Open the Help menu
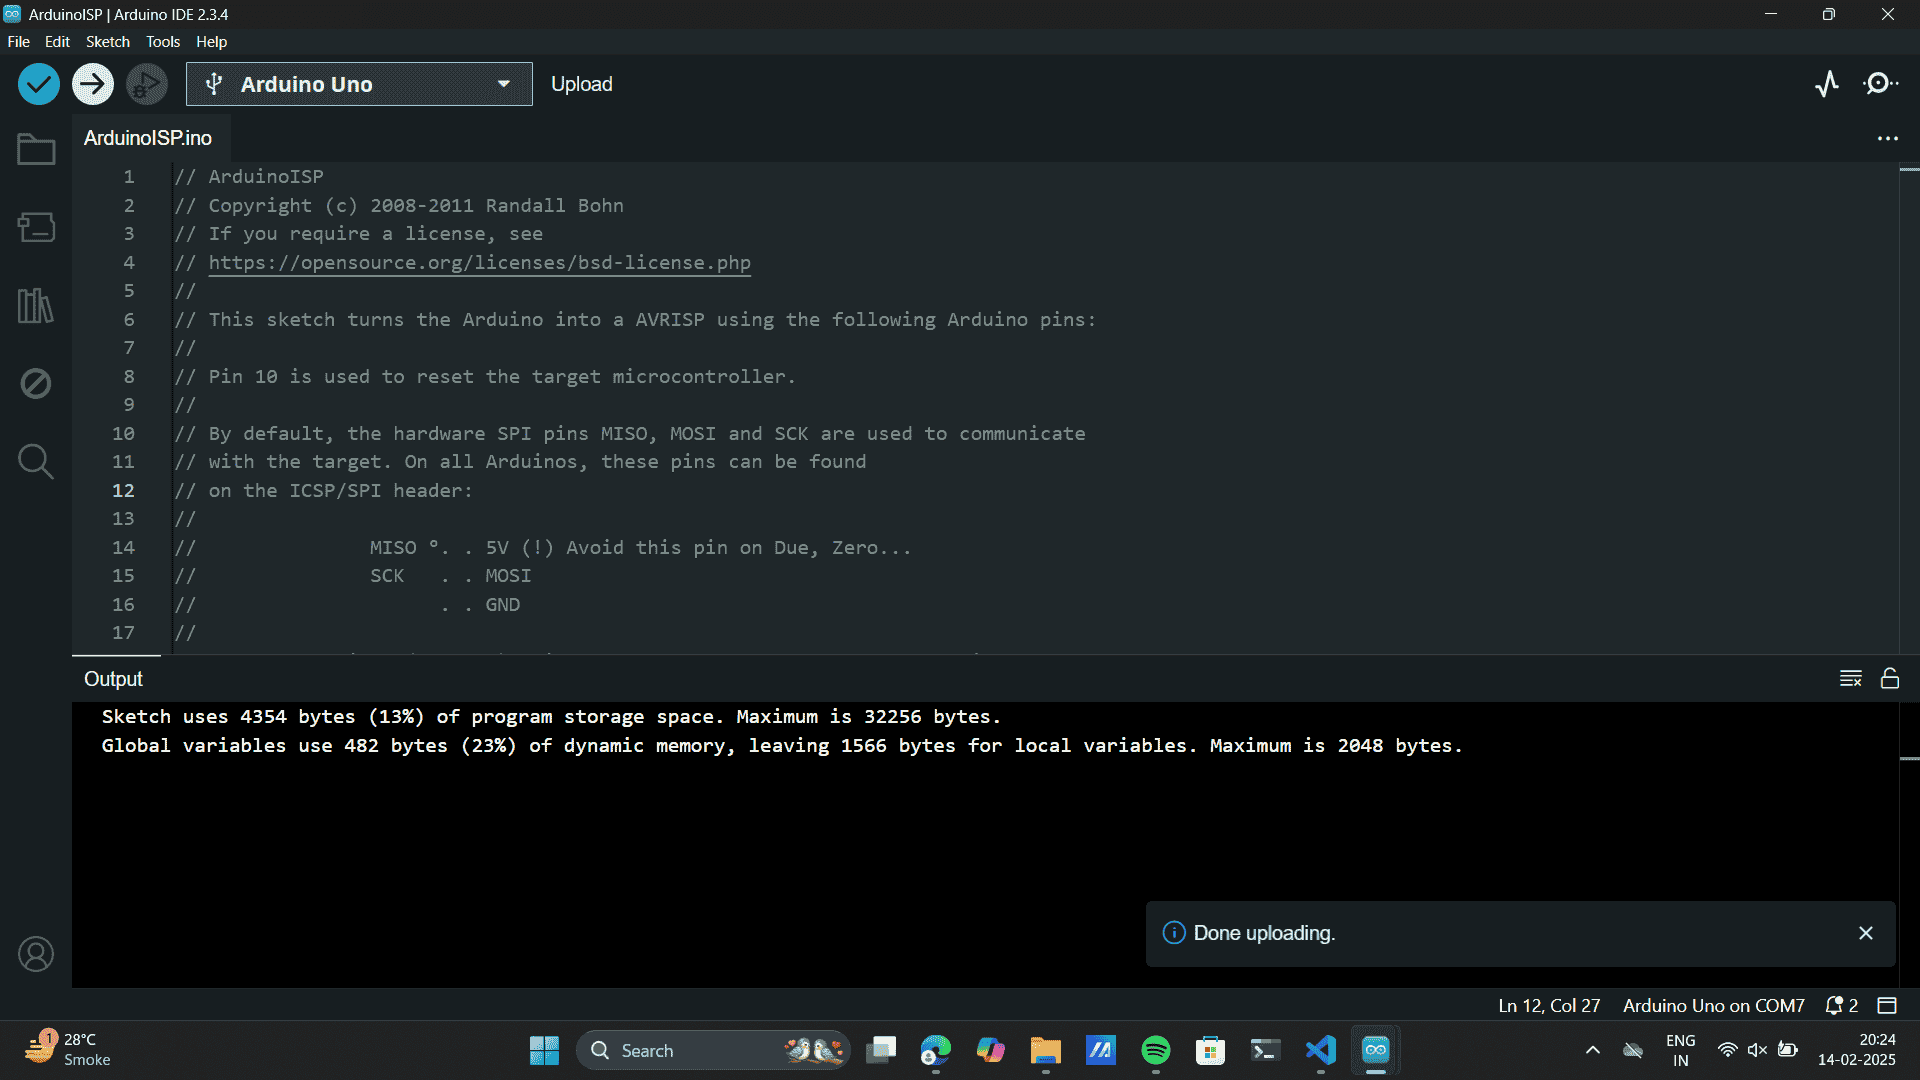Image resolution: width=1920 pixels, height=1080 pixels. pyautogui.click(x=211, y=41)
